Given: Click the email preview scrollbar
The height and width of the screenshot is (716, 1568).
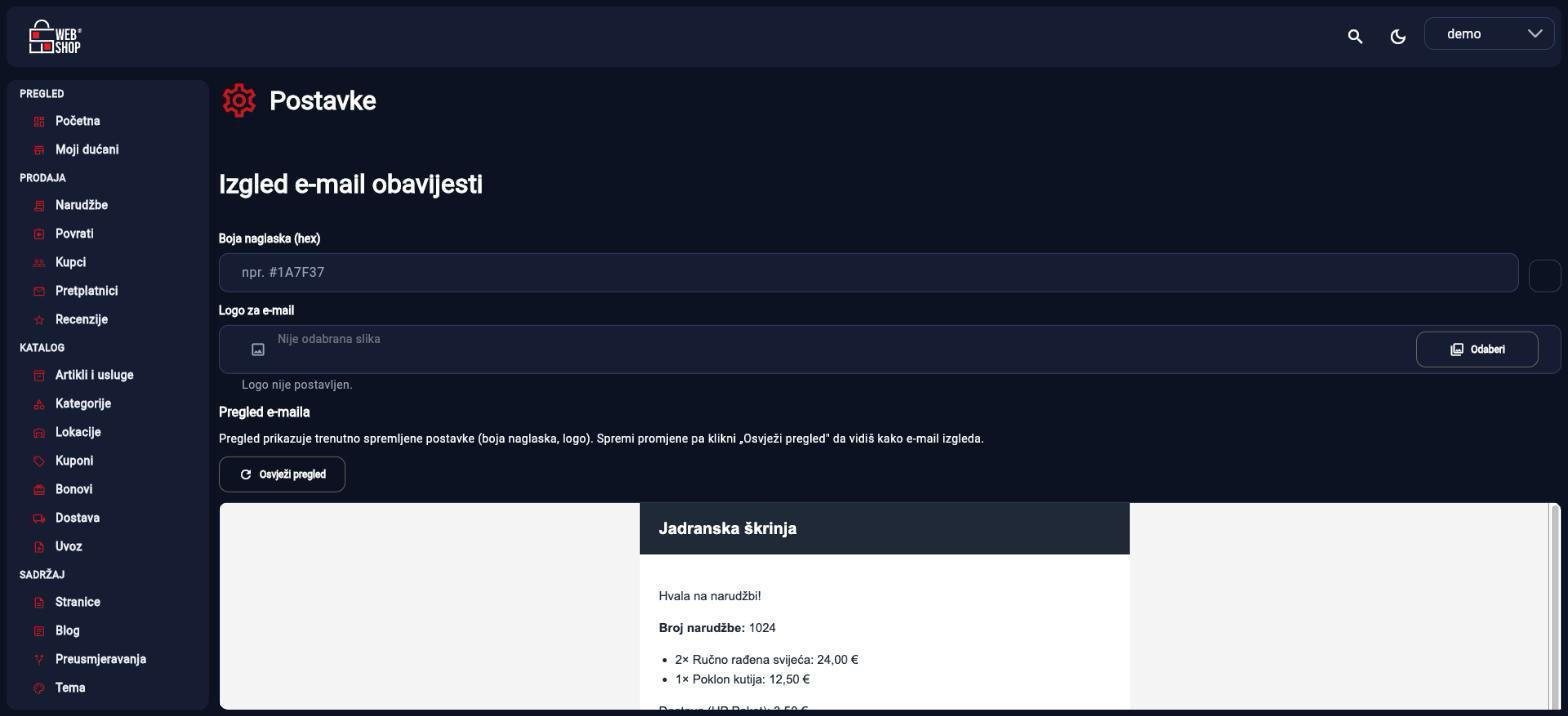Looking at the screenshot, I should (1554, 606).
